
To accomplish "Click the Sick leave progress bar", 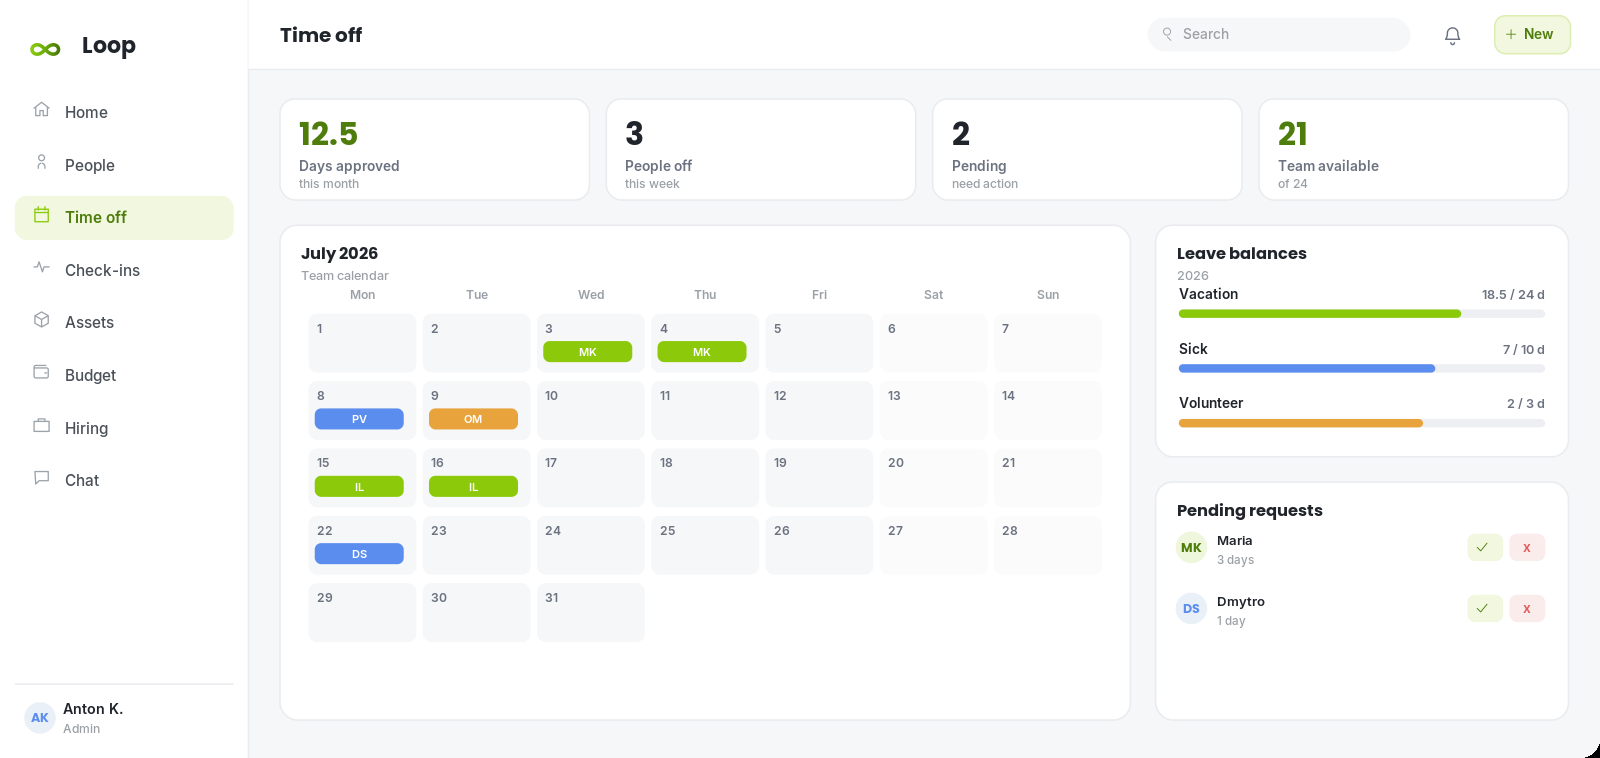I will pyautogui.click(x=1361, y=369).
